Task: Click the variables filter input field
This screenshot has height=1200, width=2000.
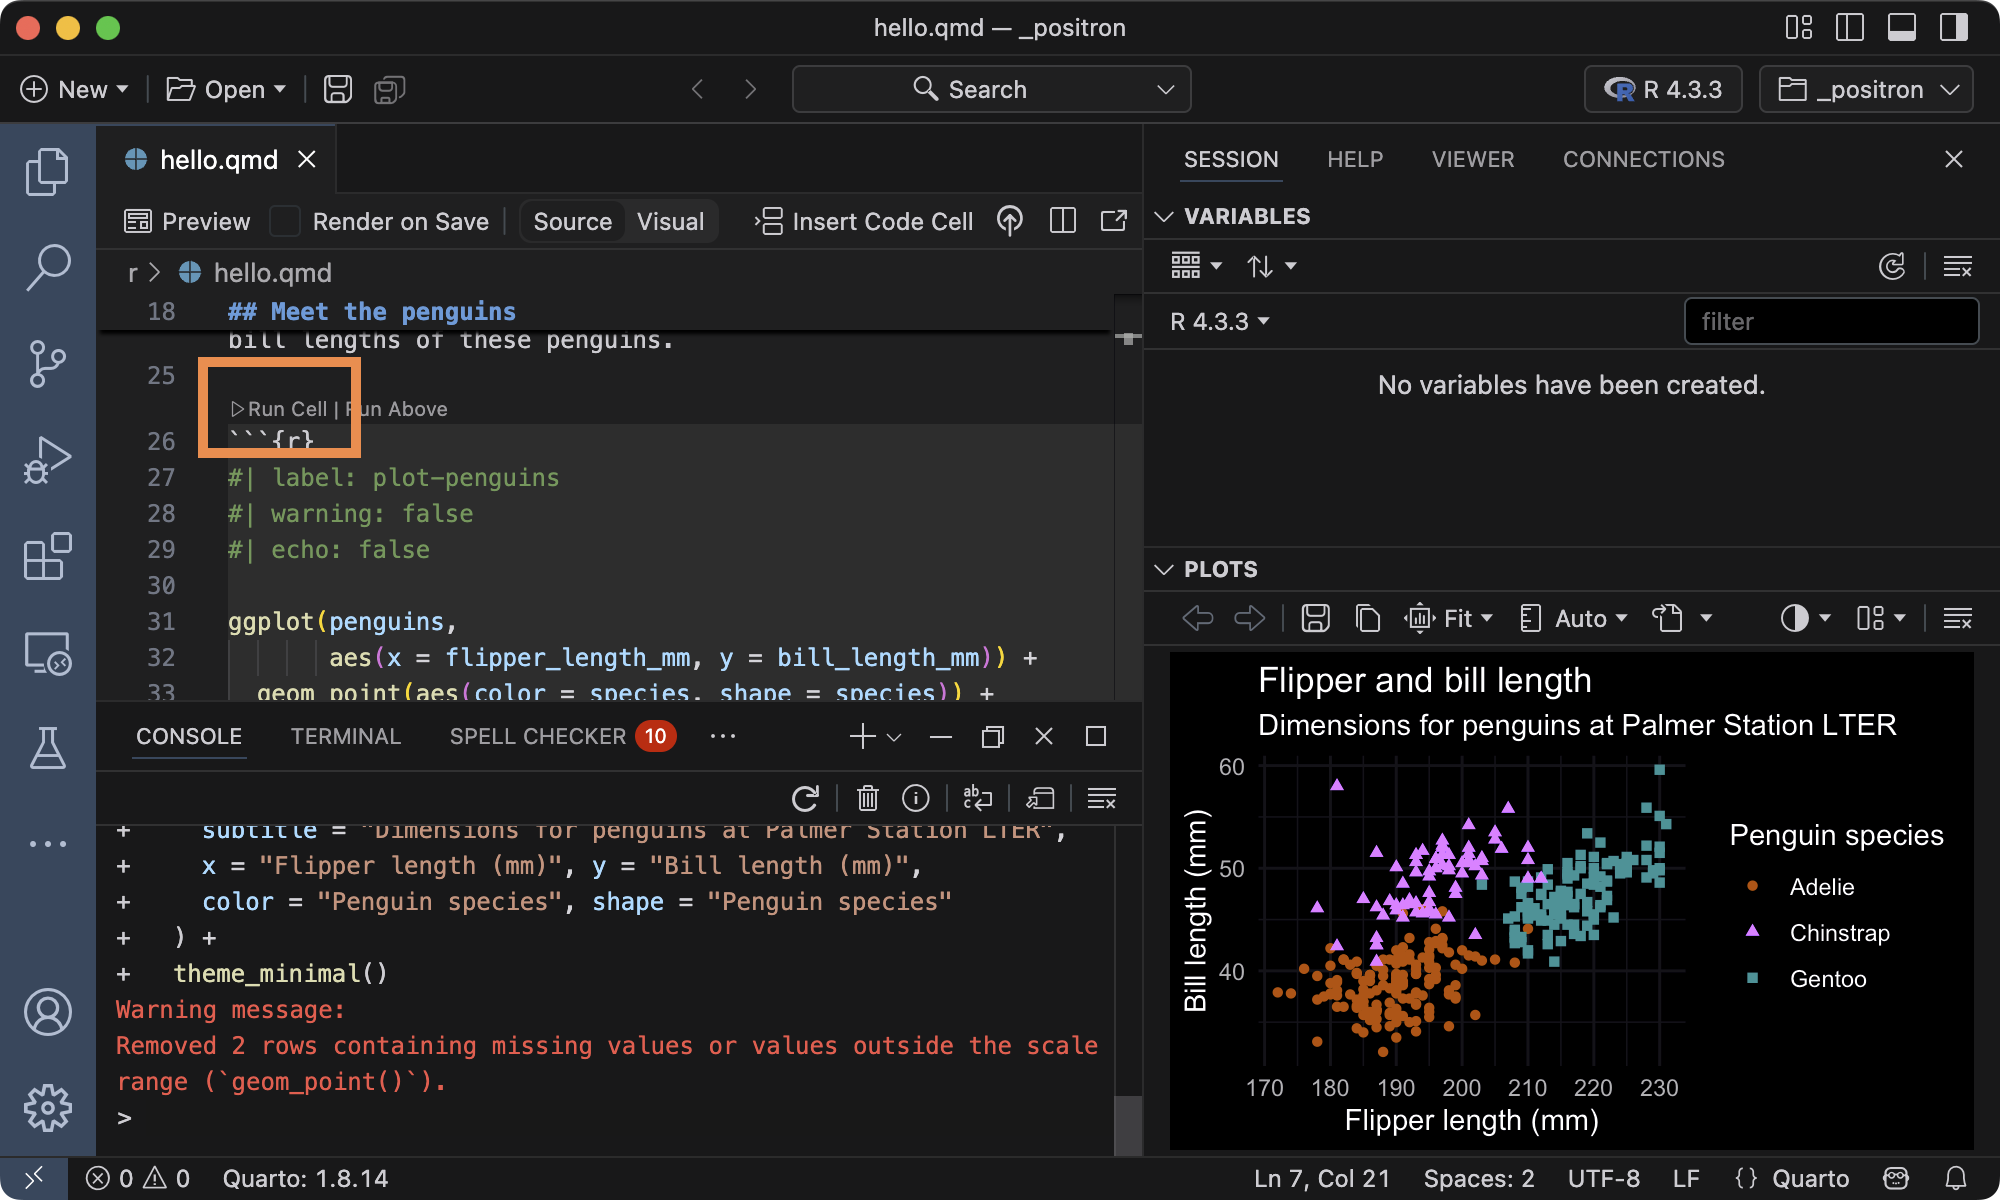Action: (1831, 321)
